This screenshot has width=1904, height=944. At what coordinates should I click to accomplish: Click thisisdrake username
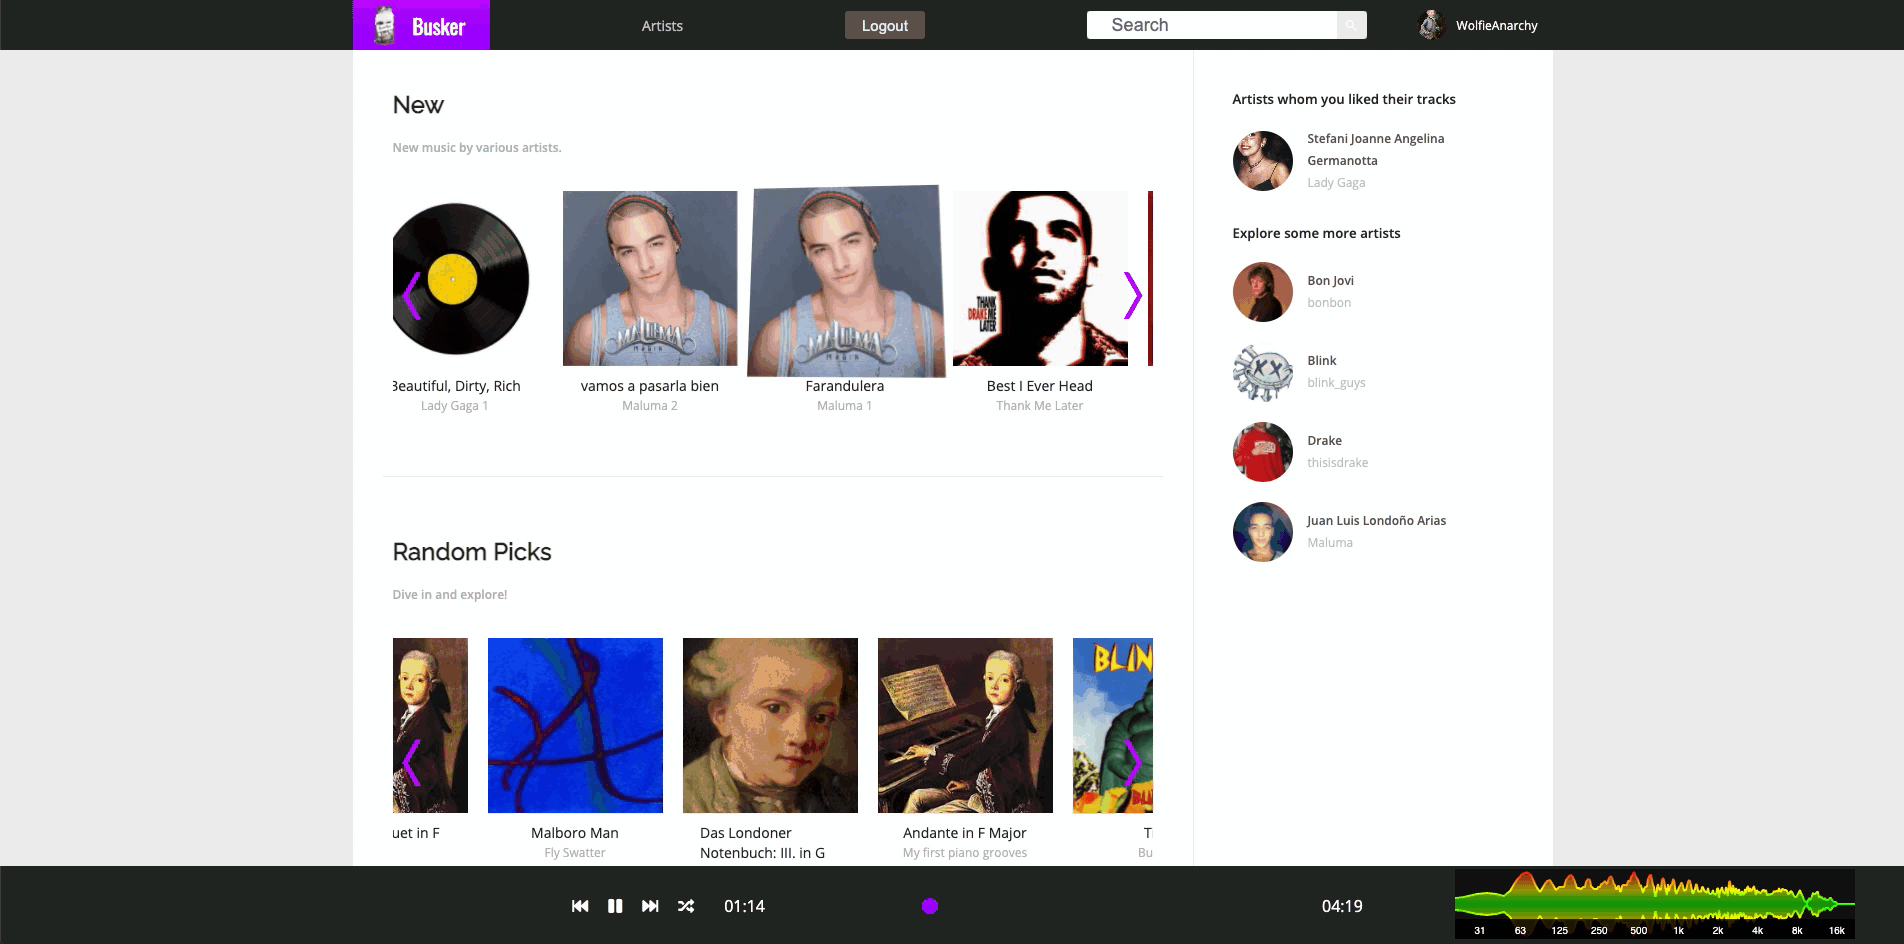pos(1337,463)
